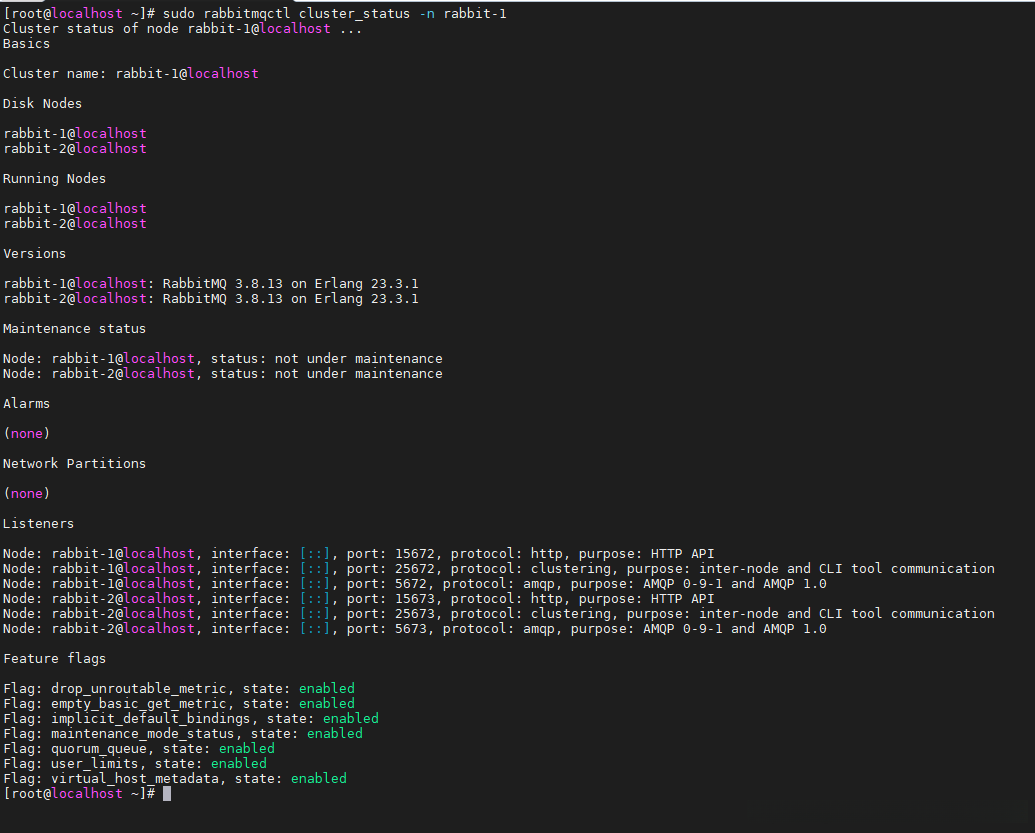The height and width of the screenshot is (833, 1035).
Task: Click the 'Cluster name' line
Action: [x=131, y=74]
